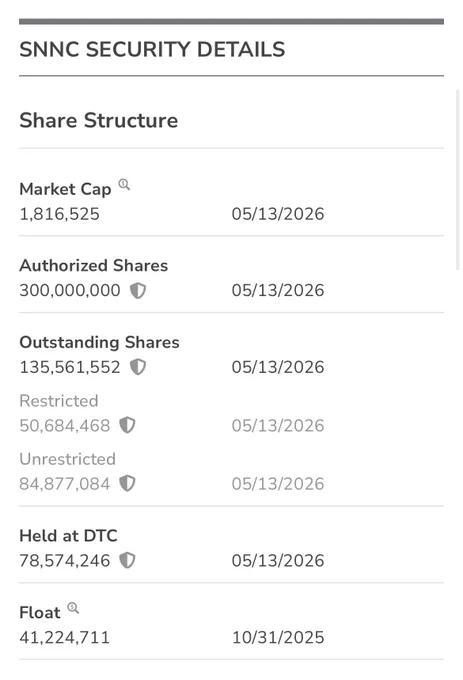463x680 pixels.
Task: Click the Unrestricted shares label
Action: [68, 459]
